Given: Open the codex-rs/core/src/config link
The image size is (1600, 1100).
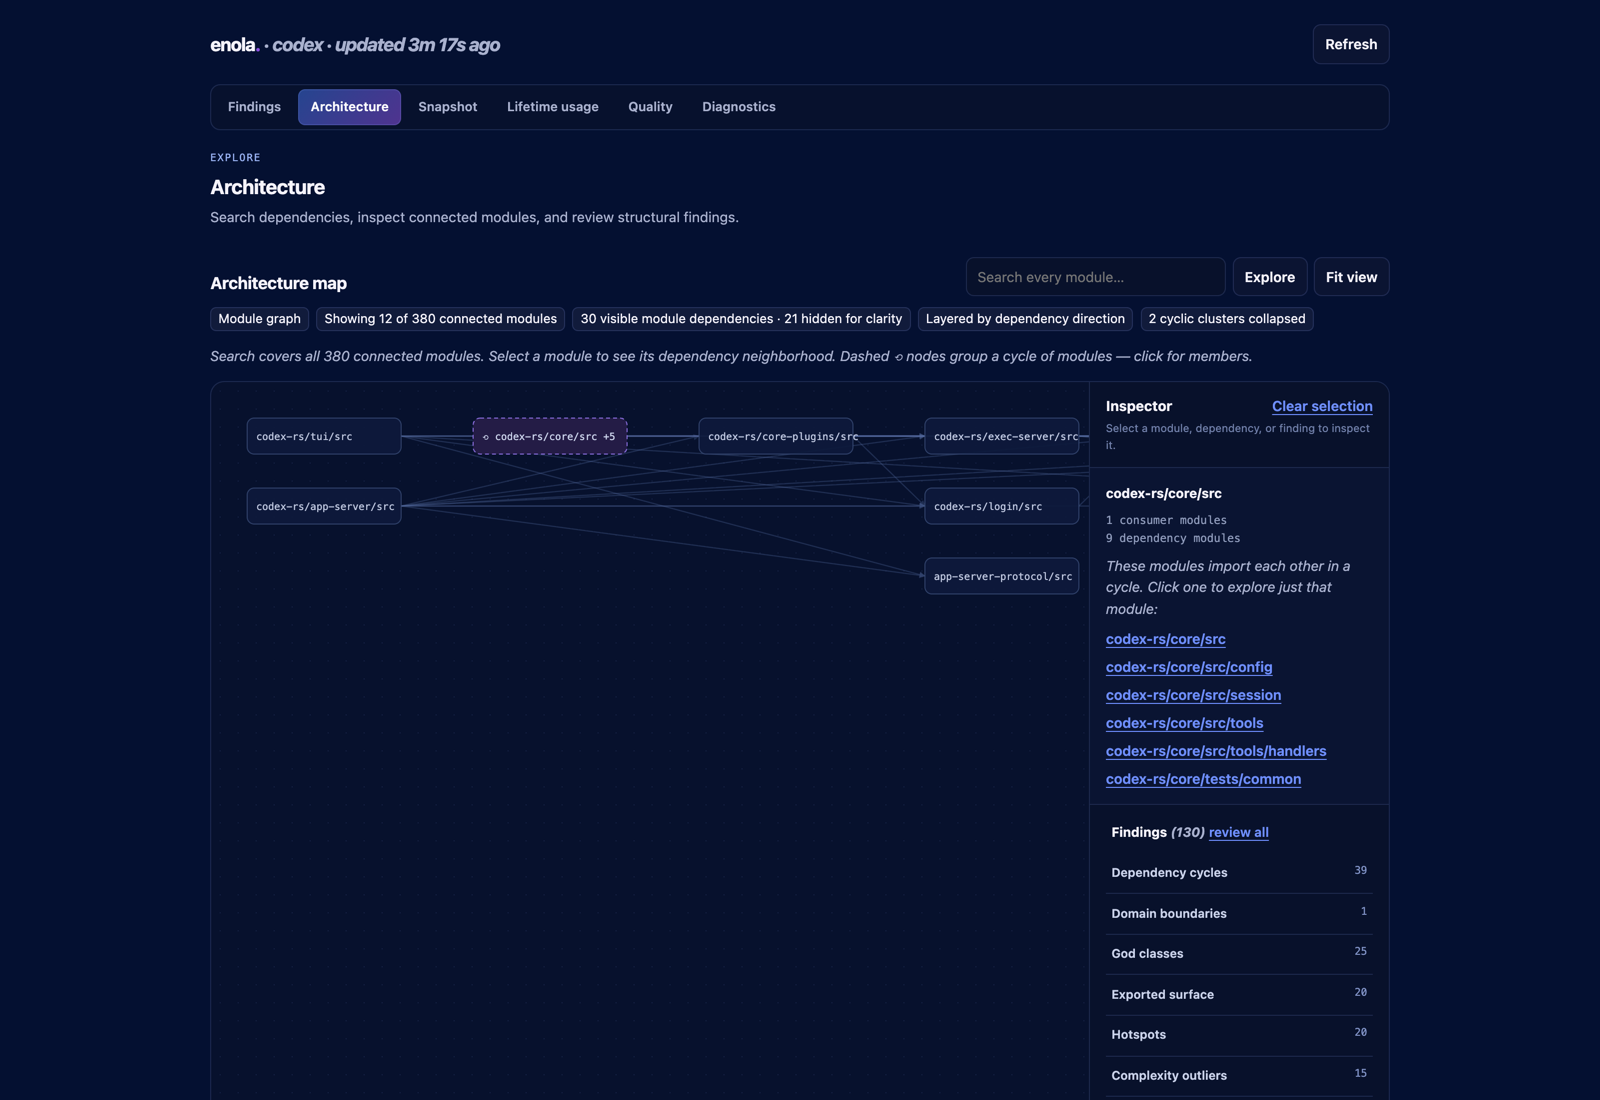Looking at the screenshot, I should point(1189,667).
